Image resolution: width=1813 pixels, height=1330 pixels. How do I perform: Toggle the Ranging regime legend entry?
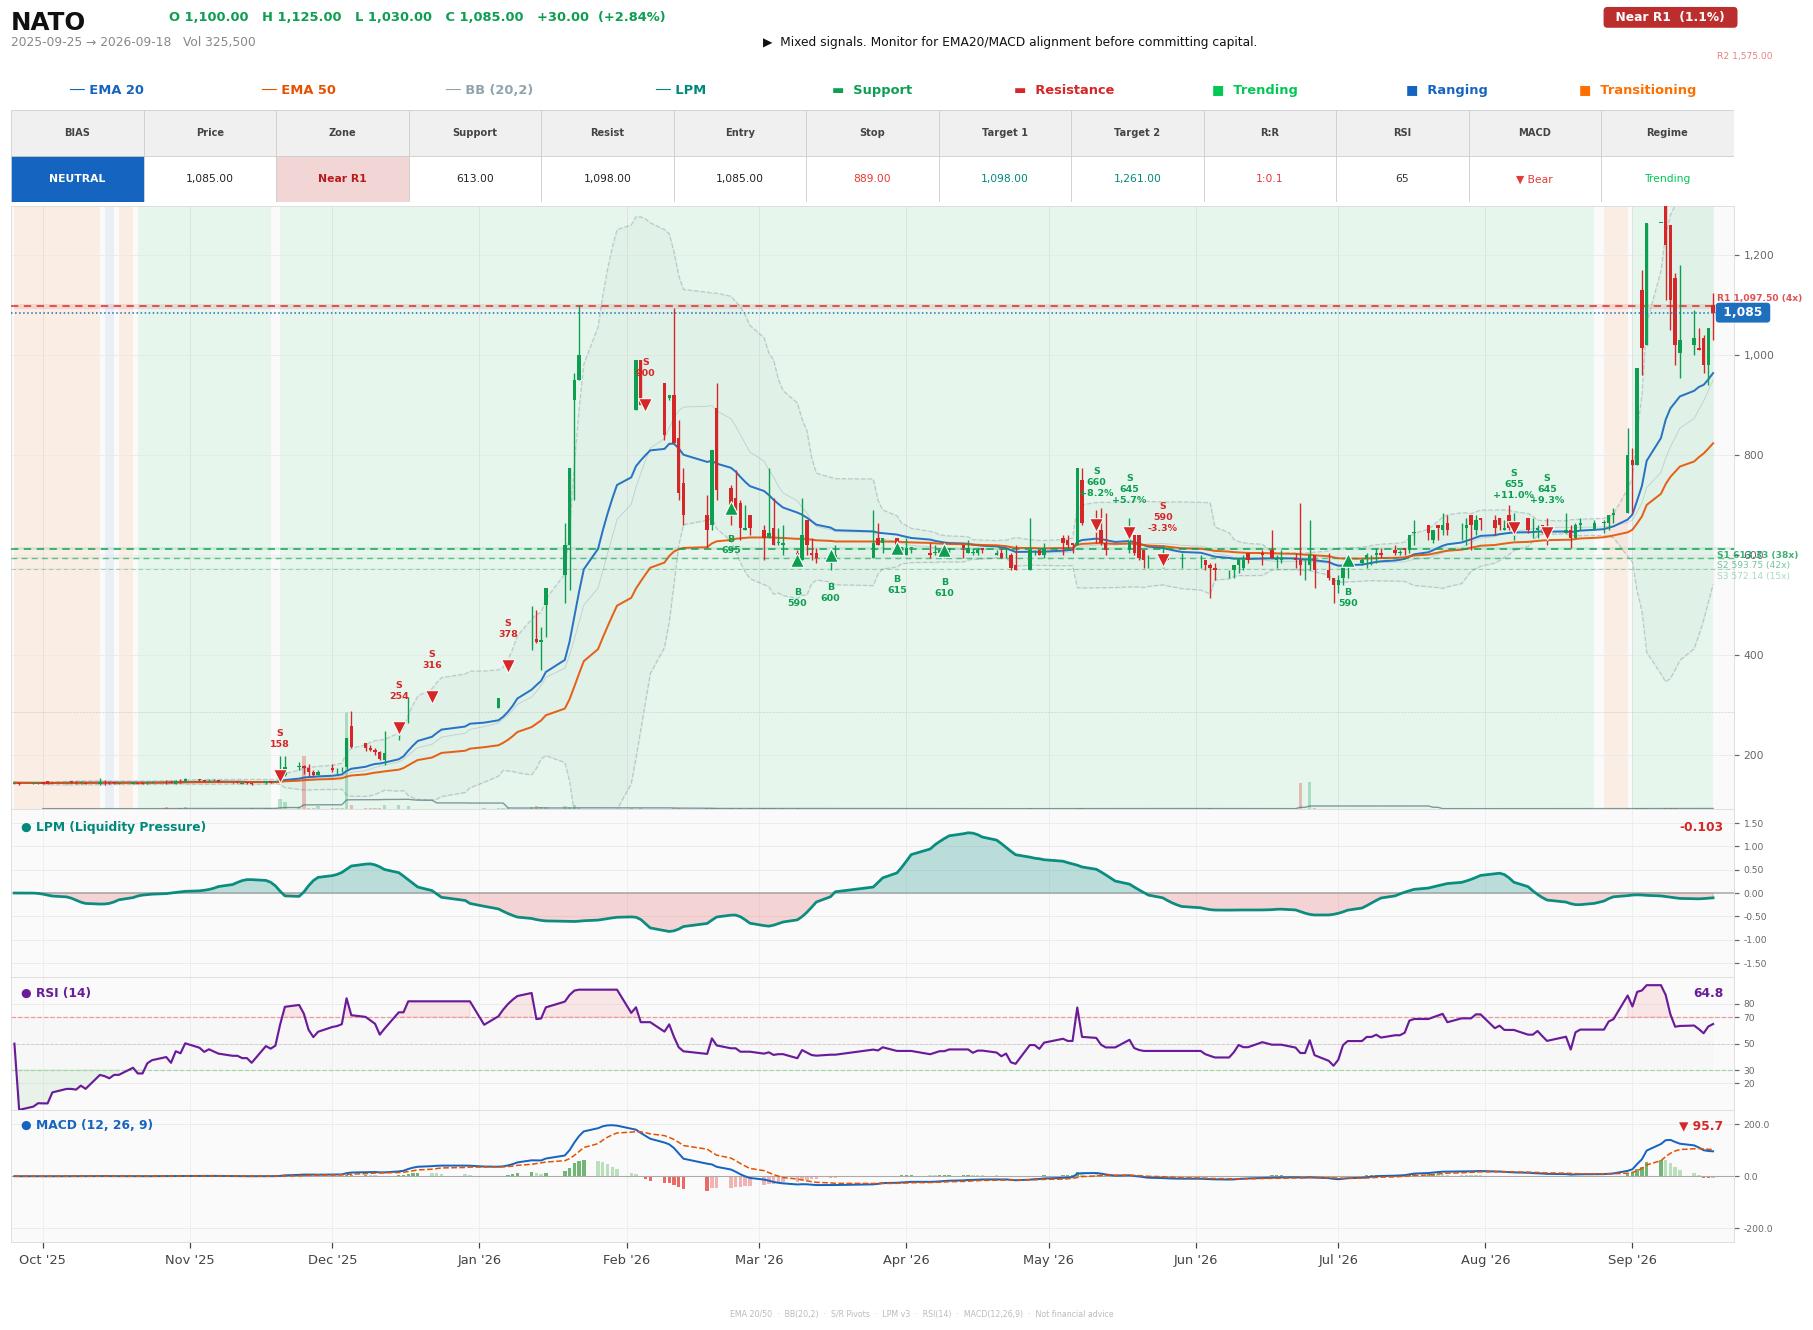pyautogui.click(x=1447, y=90)
